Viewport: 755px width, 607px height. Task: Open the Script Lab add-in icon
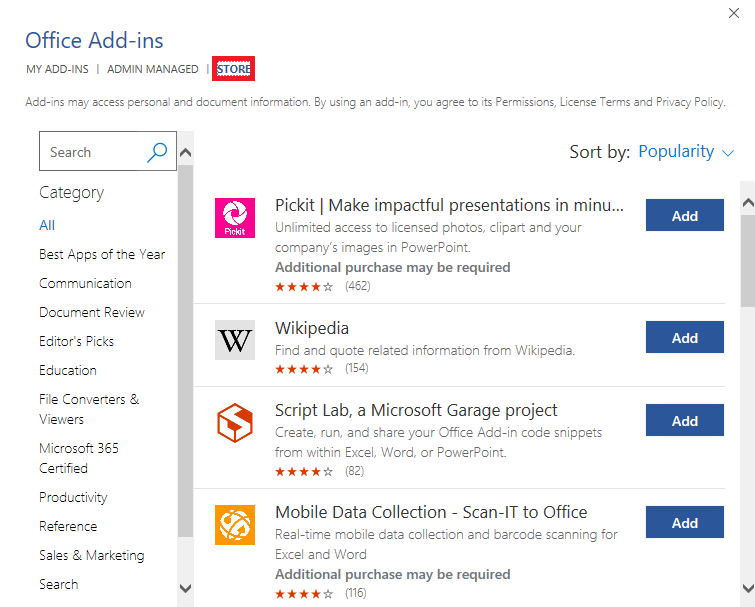[234, 423]
